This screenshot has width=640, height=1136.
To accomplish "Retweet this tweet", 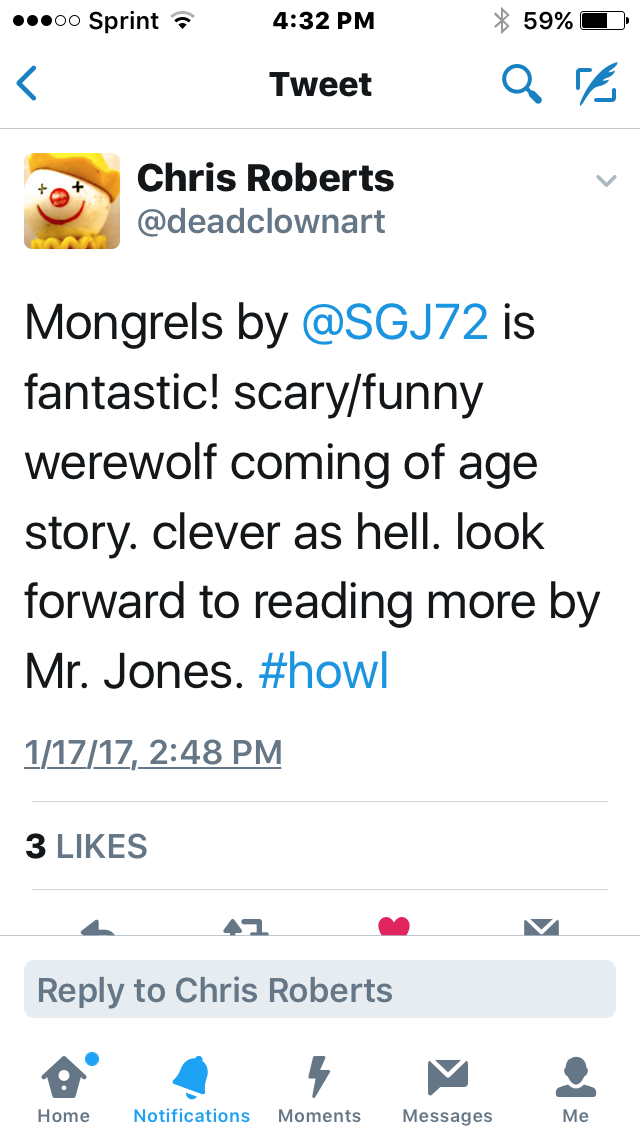I will tap(246, 927).
